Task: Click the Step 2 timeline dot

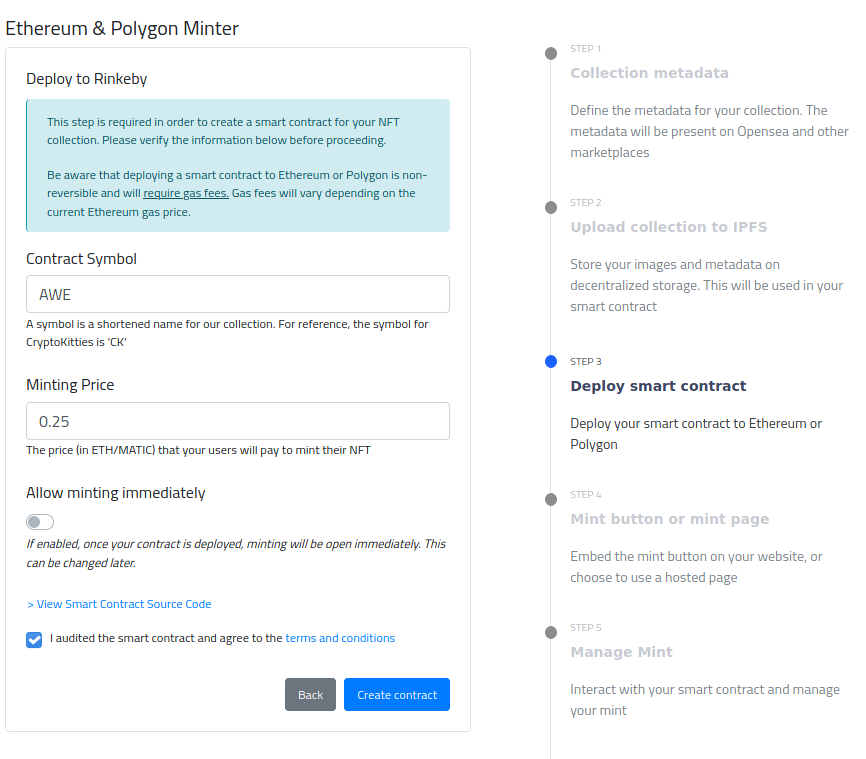Action: [551, 208]
